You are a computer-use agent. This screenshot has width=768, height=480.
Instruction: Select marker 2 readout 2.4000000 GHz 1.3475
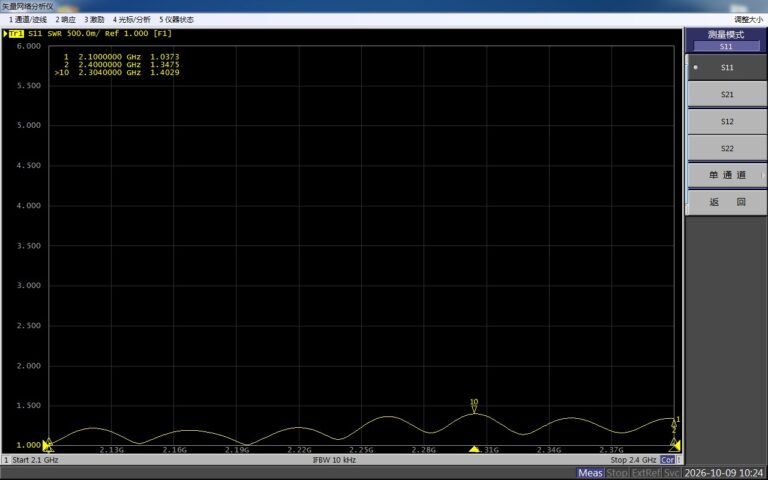pyautogui.click(x=121, y=65)
